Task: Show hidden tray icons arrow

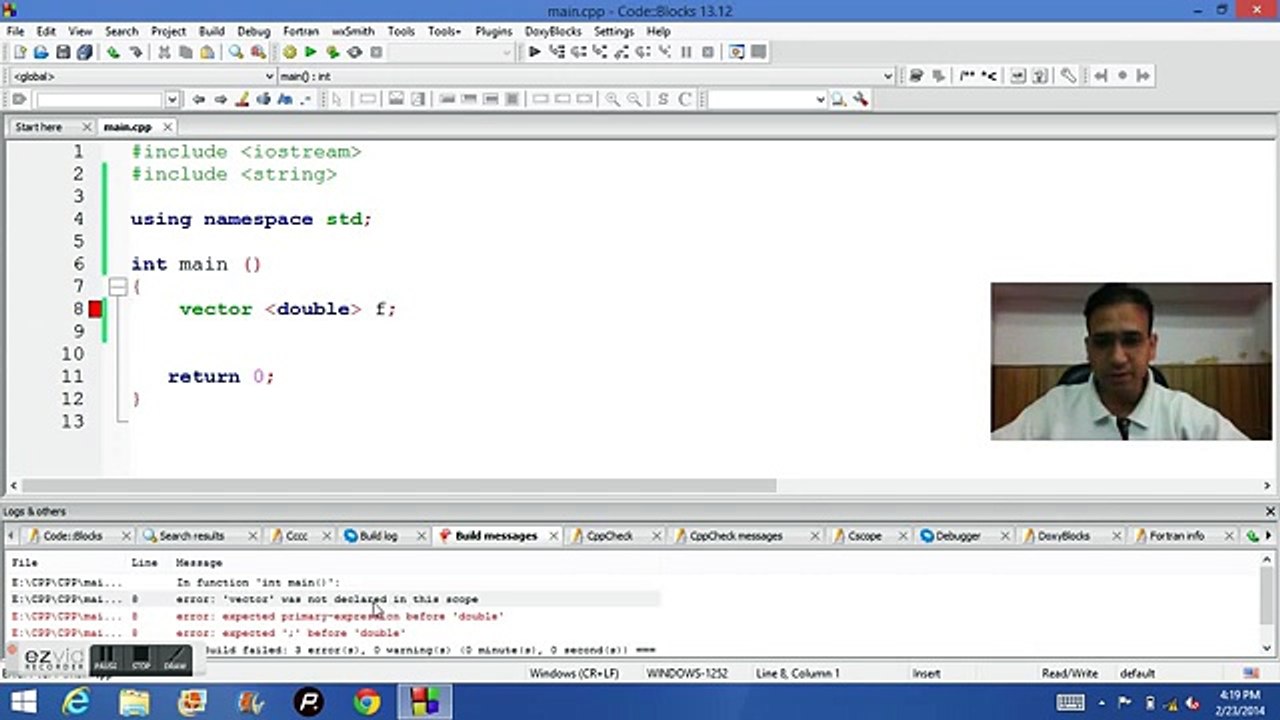Action: [x=1102, y=703]
